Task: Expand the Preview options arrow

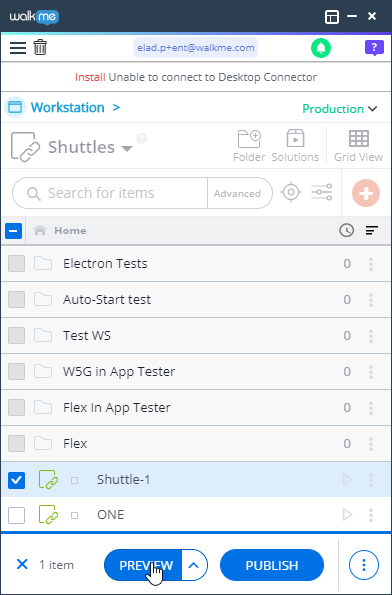Action: pyautogui.click(x=194, y=565)
